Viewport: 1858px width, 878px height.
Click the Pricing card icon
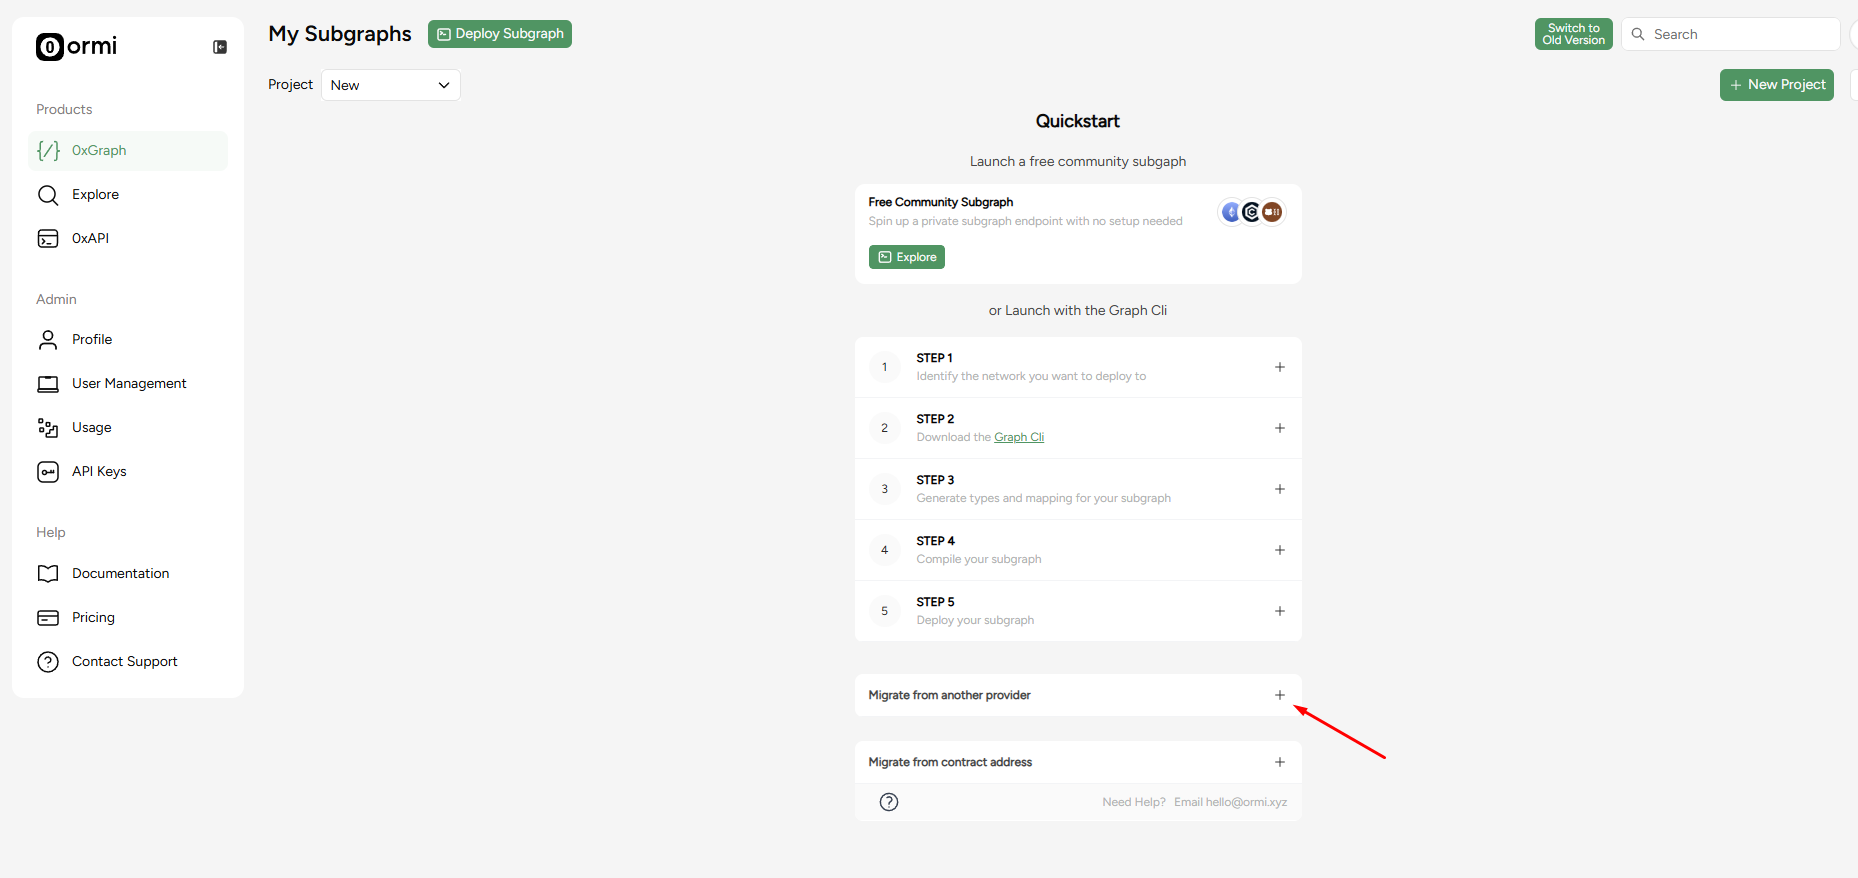(x=48, y=618)
